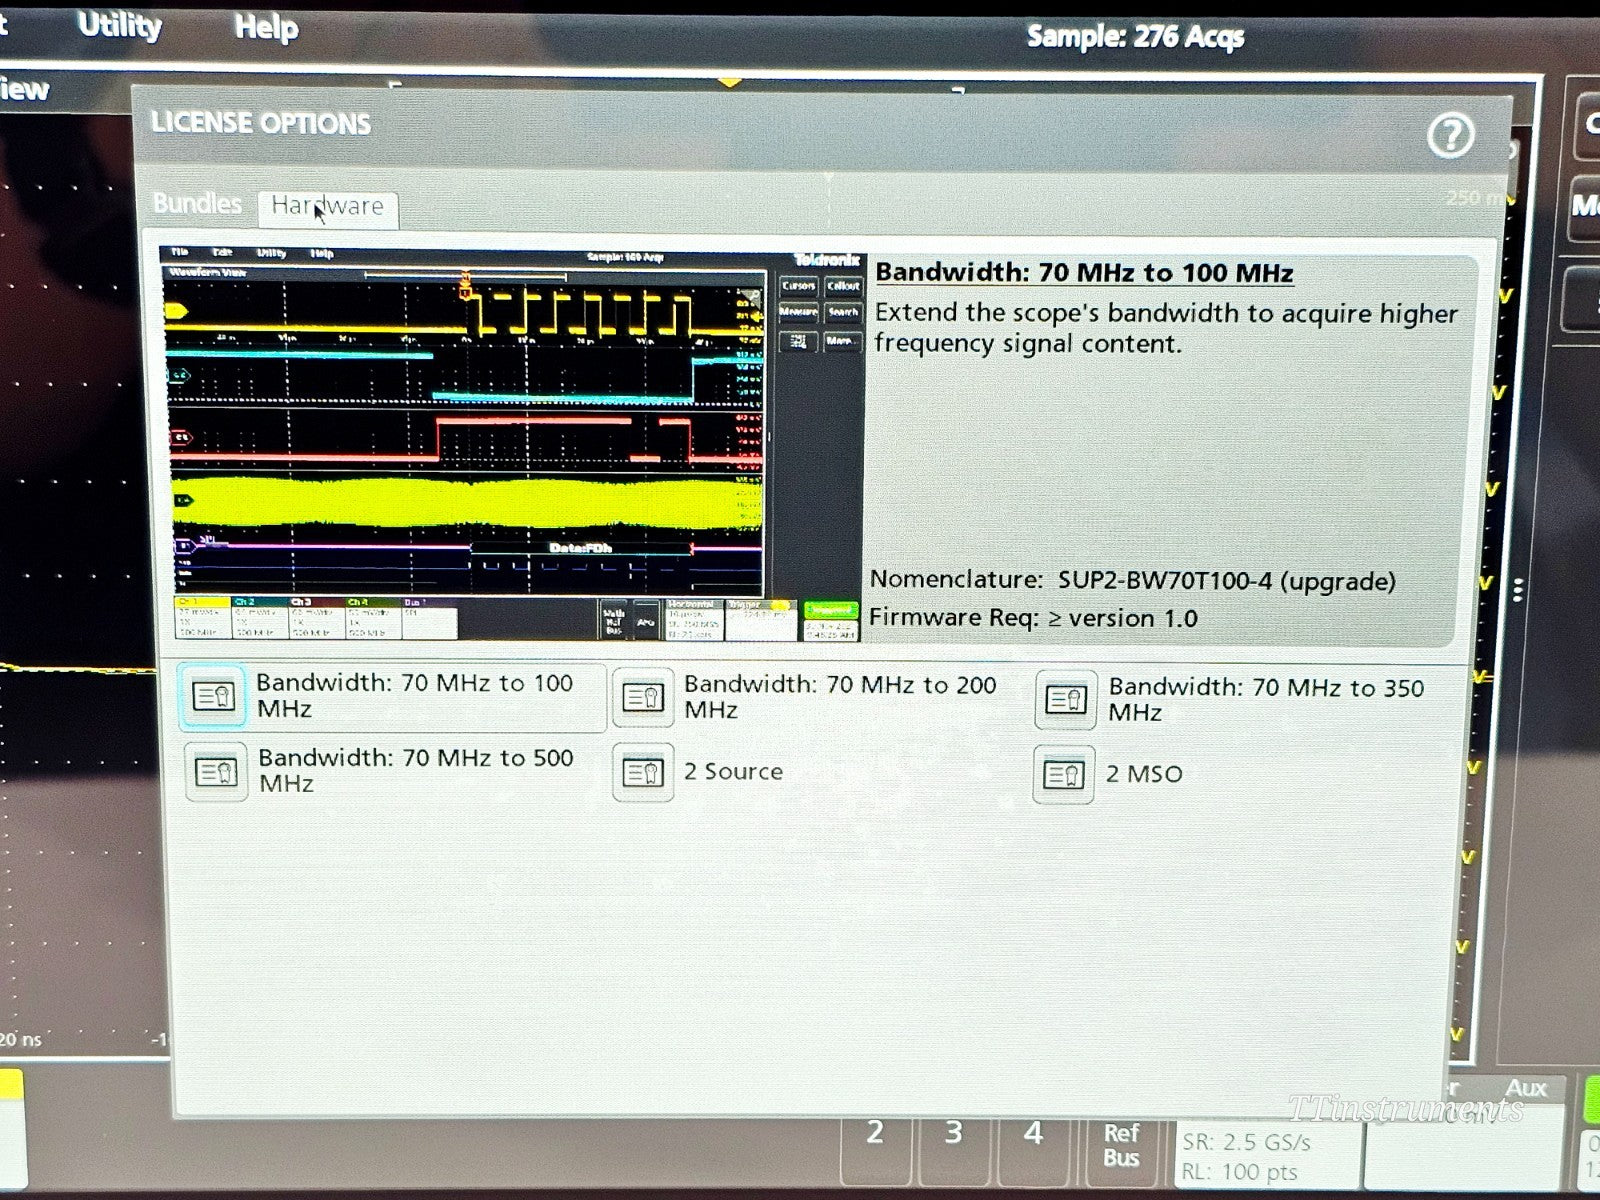The width and height of the screenshot is (1600, 1200).
Task: Click the "Nomenclature: SUP2-BW70T100-4 (upgrade)" line
Action: coord(1132,580)
